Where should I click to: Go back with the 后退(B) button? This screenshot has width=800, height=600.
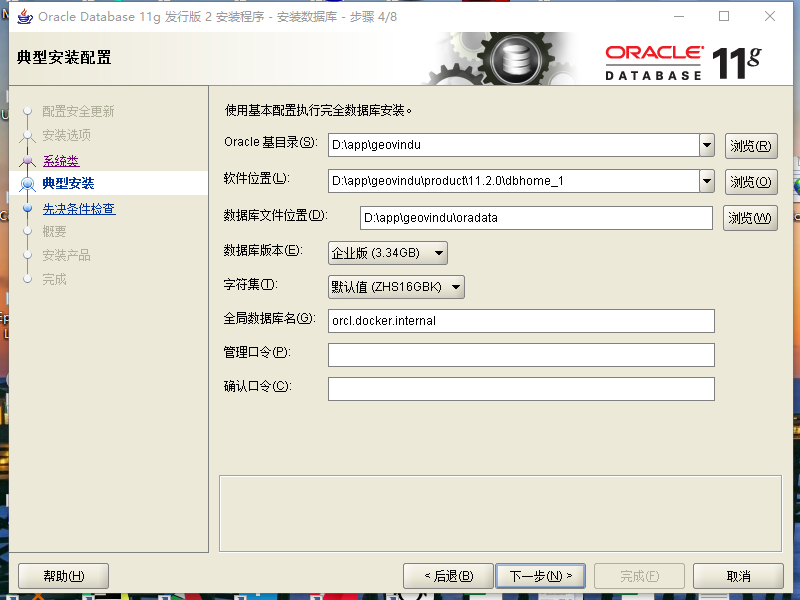pos(448,576)
